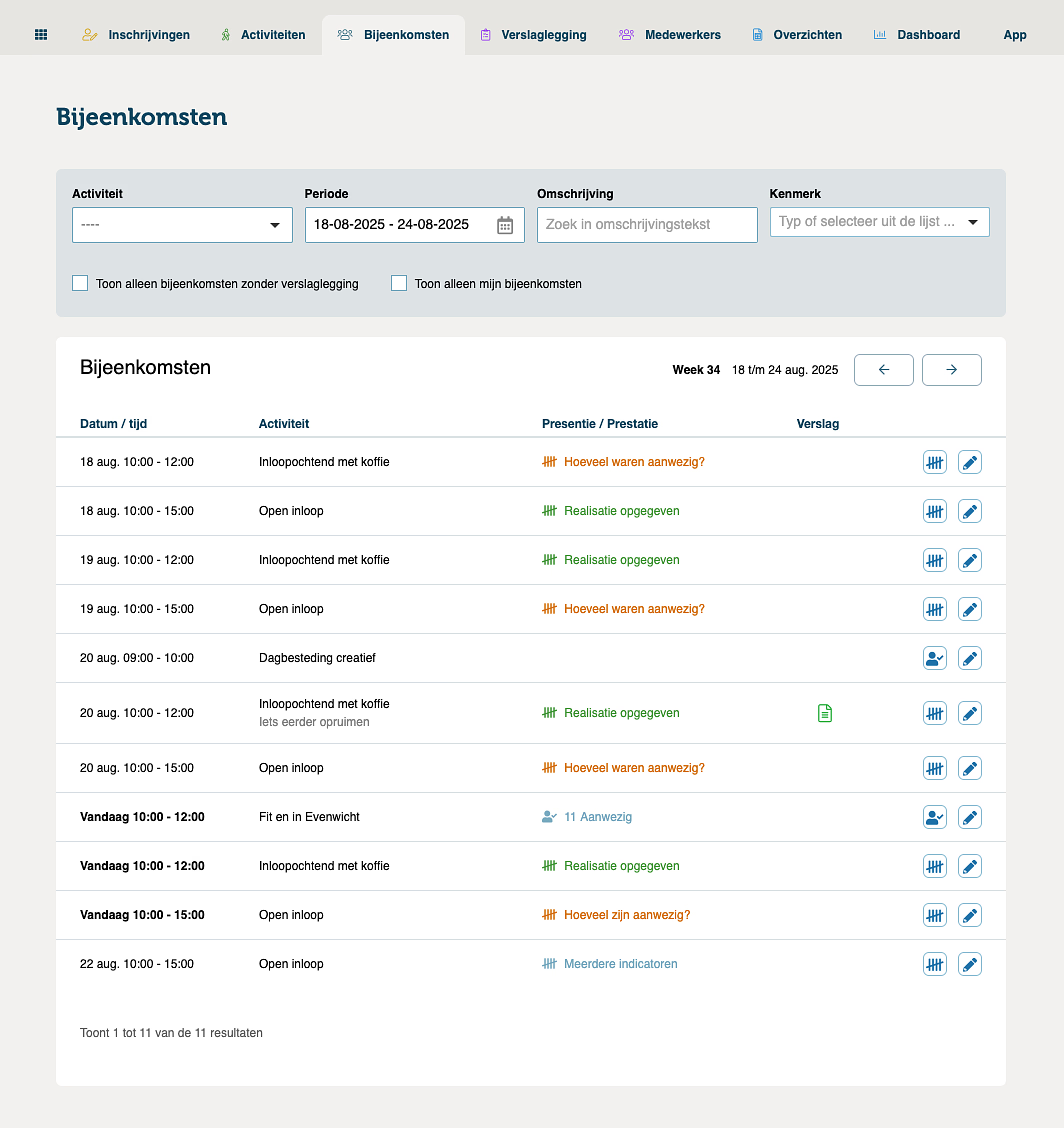
Task: Click the 'Activiteit' column header
Action: pos(283,424)
